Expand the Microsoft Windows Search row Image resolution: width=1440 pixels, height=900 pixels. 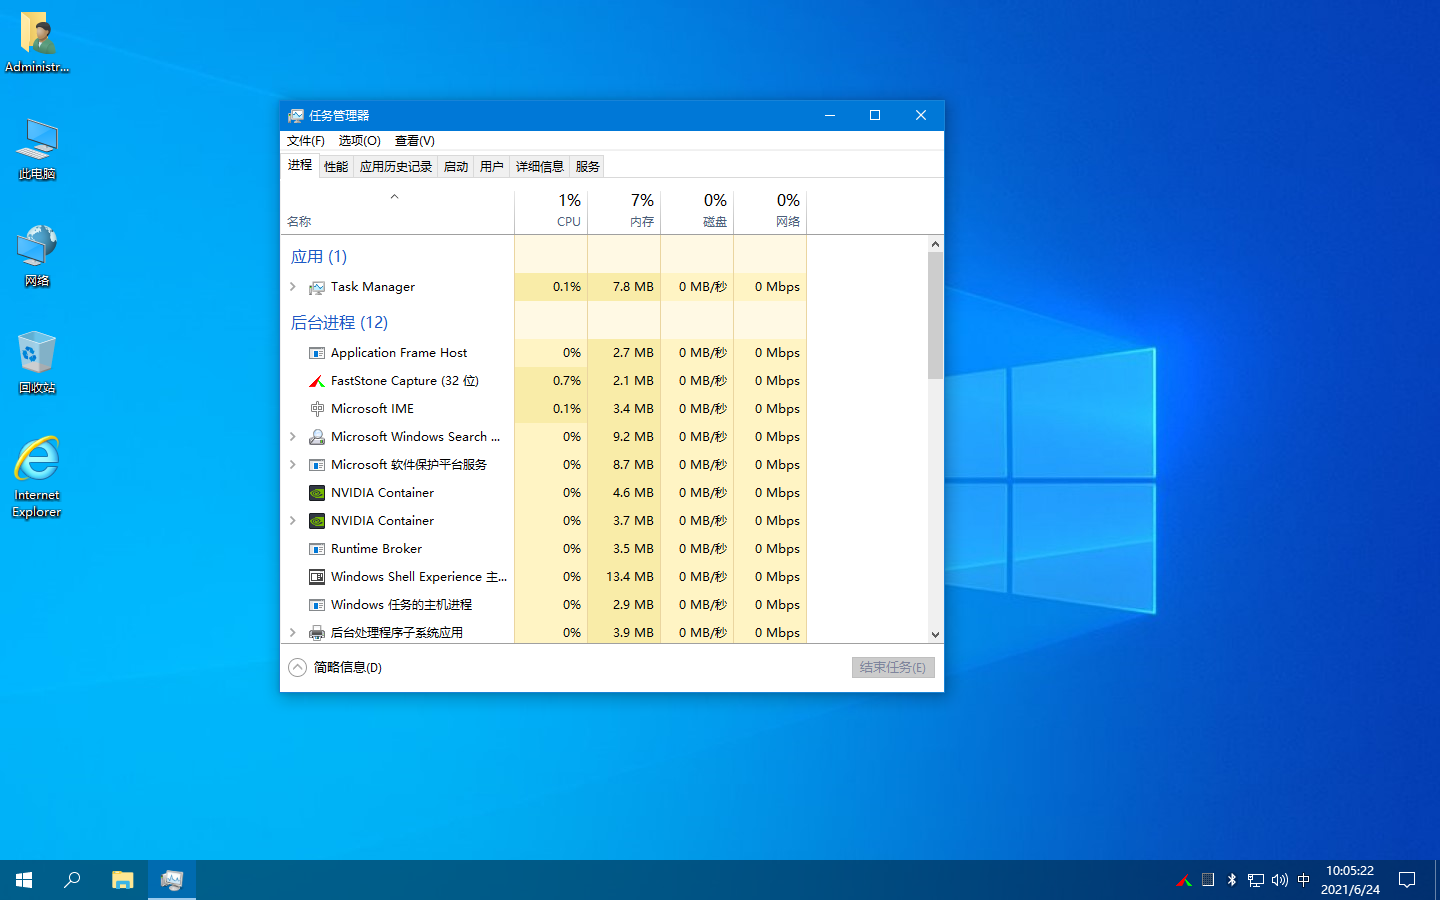[293, 437]
